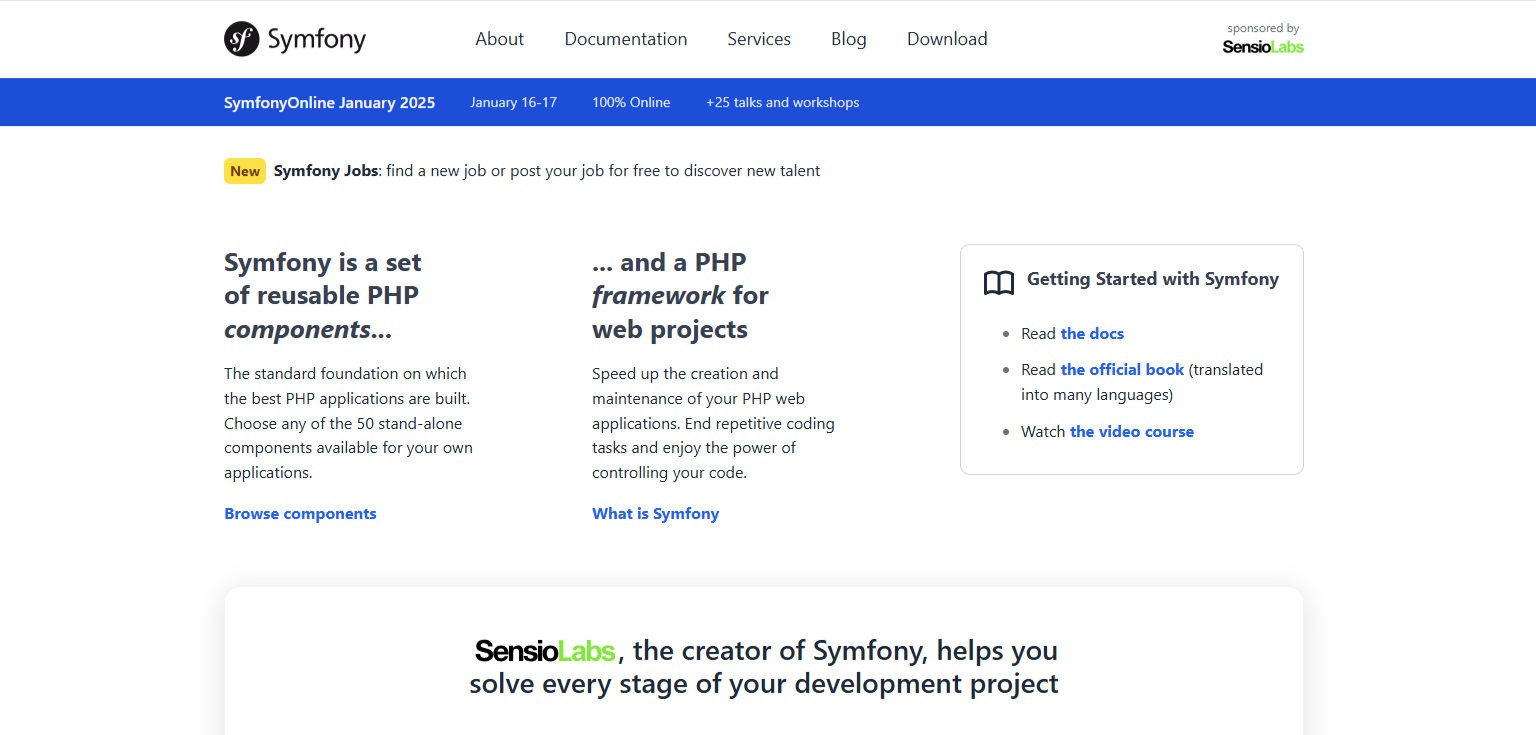Click the Symfony logo icon
The height and width of the screenshot is (735, 1536).
point(242,39)
